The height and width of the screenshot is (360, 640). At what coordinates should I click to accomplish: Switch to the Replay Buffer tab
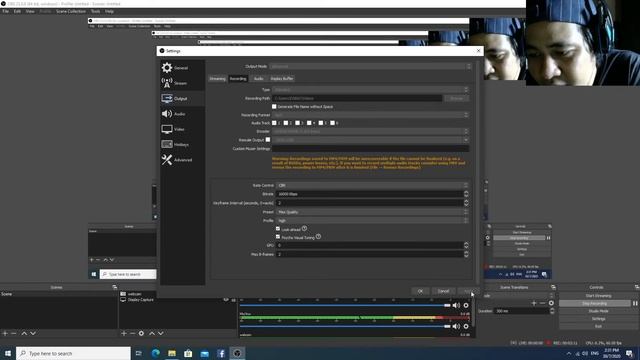click(x=282, y=79)
